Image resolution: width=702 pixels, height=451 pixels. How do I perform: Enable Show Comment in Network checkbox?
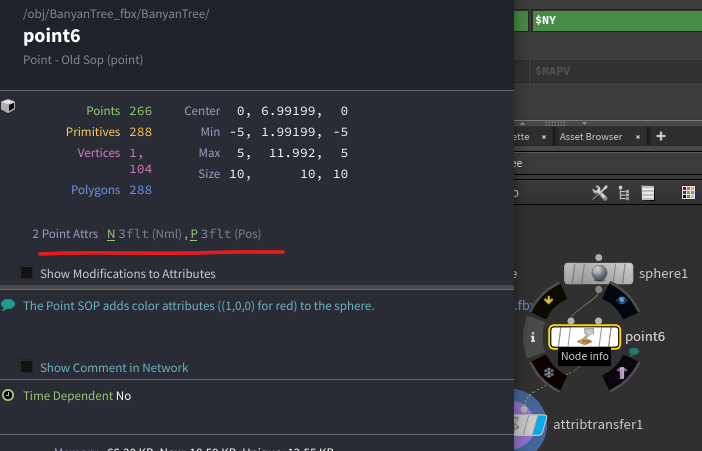pyautogui.click(x=26, y=366)
